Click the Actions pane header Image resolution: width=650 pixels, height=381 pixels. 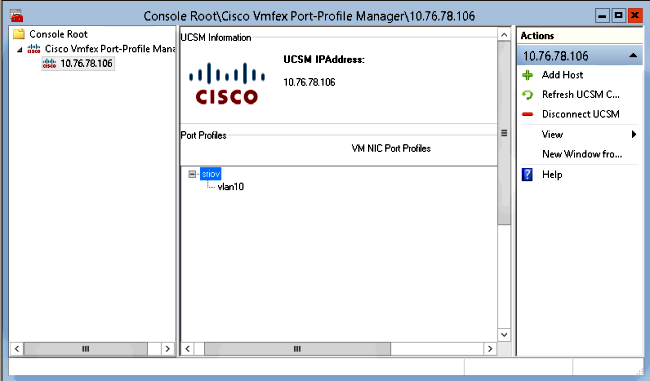click(x=580, y=36)
